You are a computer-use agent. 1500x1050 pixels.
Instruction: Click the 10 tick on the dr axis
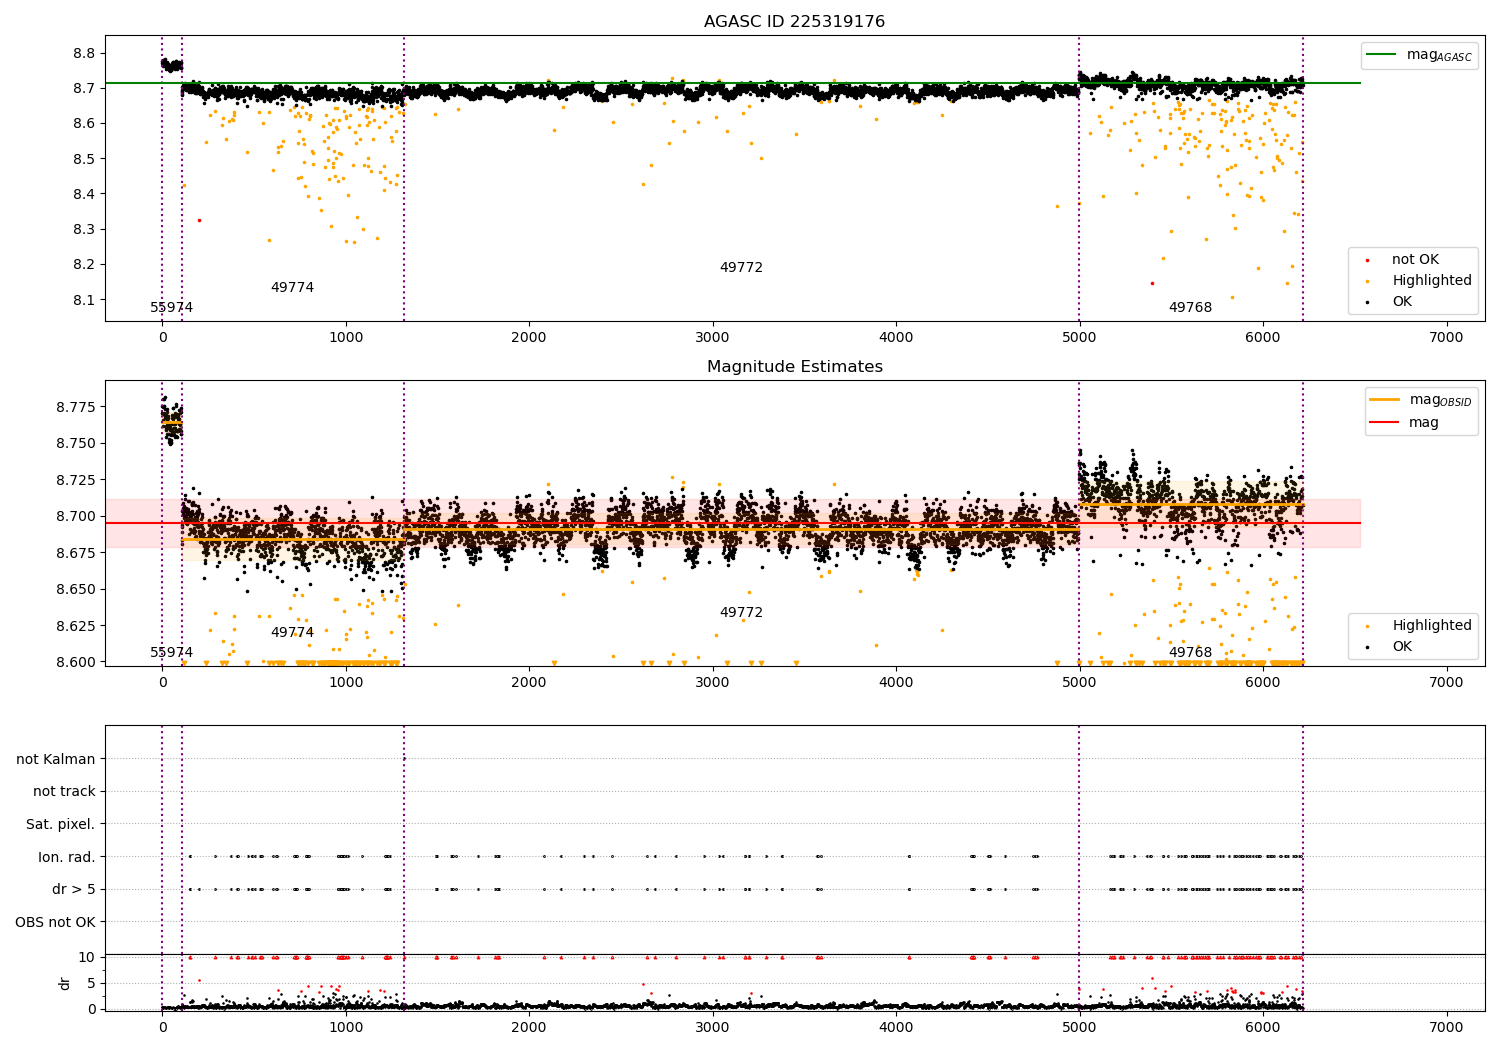point(87,958)
